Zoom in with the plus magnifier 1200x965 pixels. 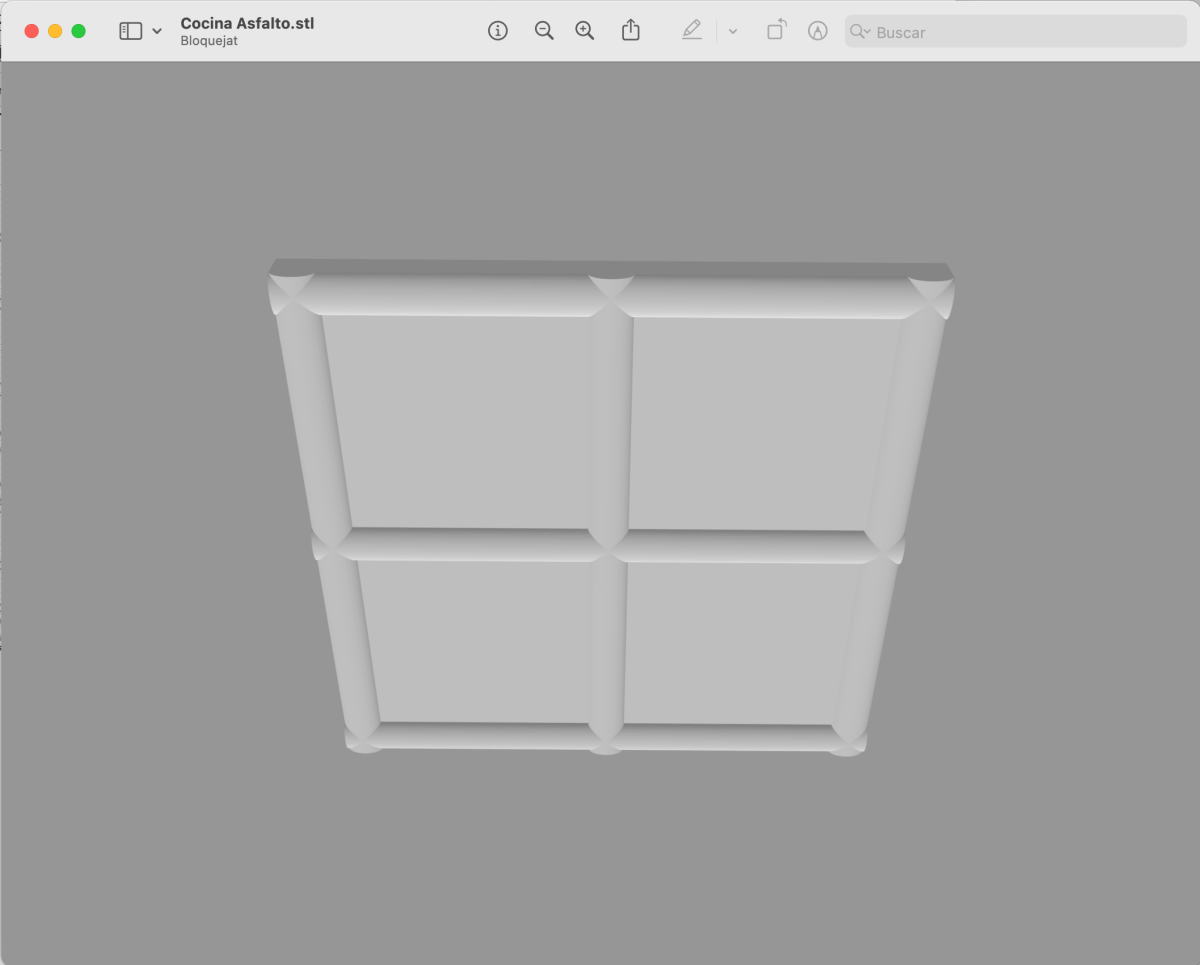pyautogui.click(x=585, y=31)
